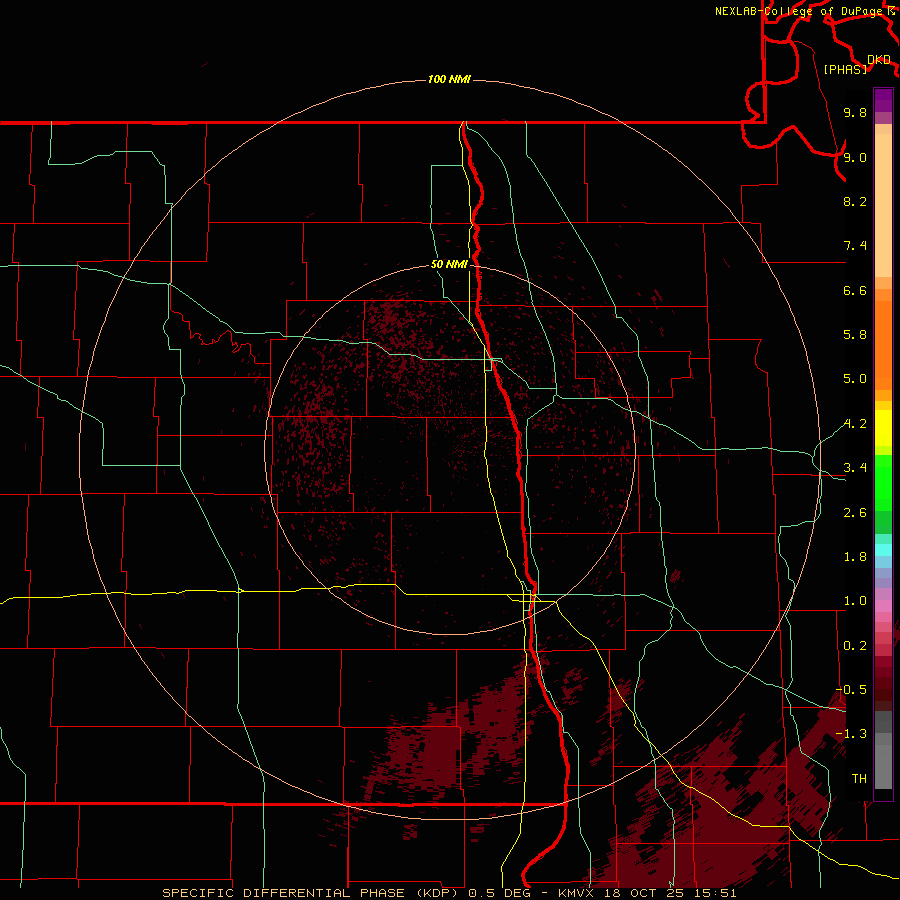Click the gray bottom segment of the color bar
Screen dimensions: 900x900
click(x=883, y=761)
